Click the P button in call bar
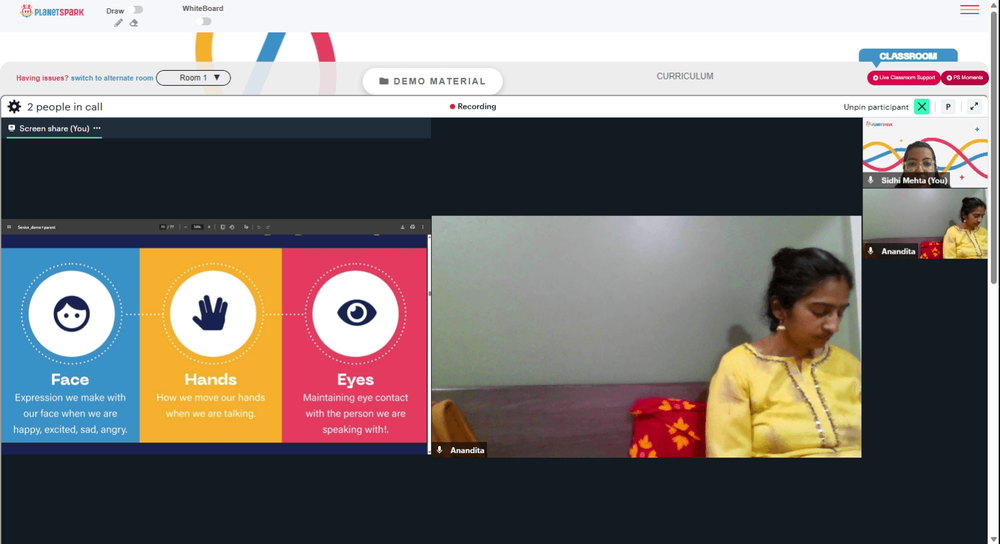Viewport: 1000px width, 544px height. point(948,107)
